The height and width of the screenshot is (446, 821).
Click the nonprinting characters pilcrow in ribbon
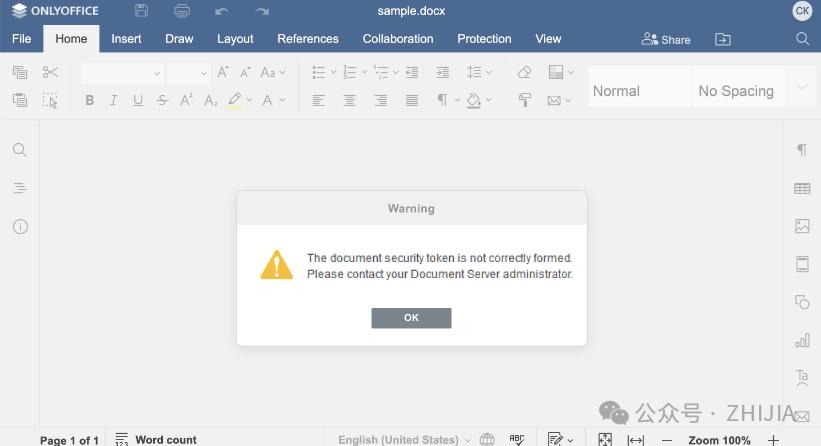443,100
